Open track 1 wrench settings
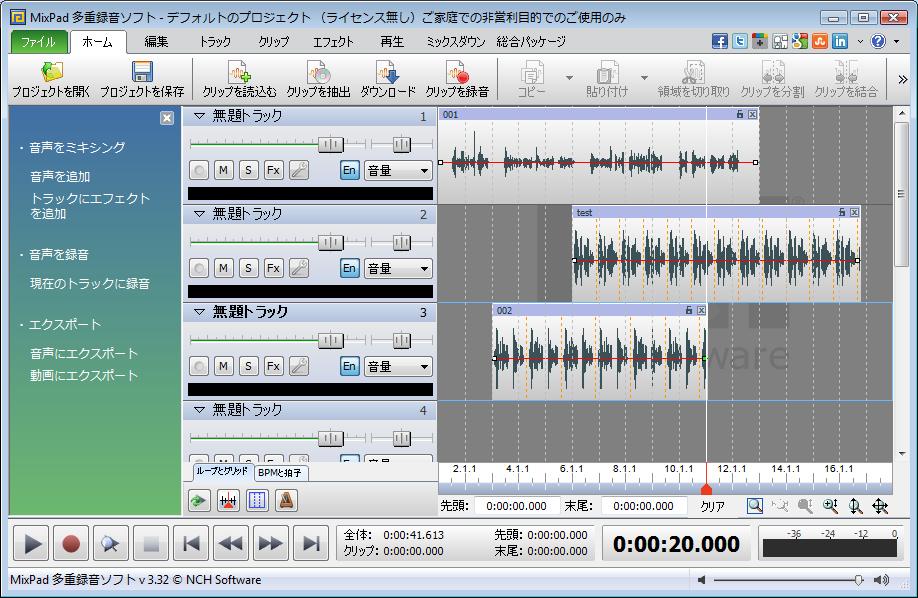Screen dimensions: 918x598 (299, 170)
